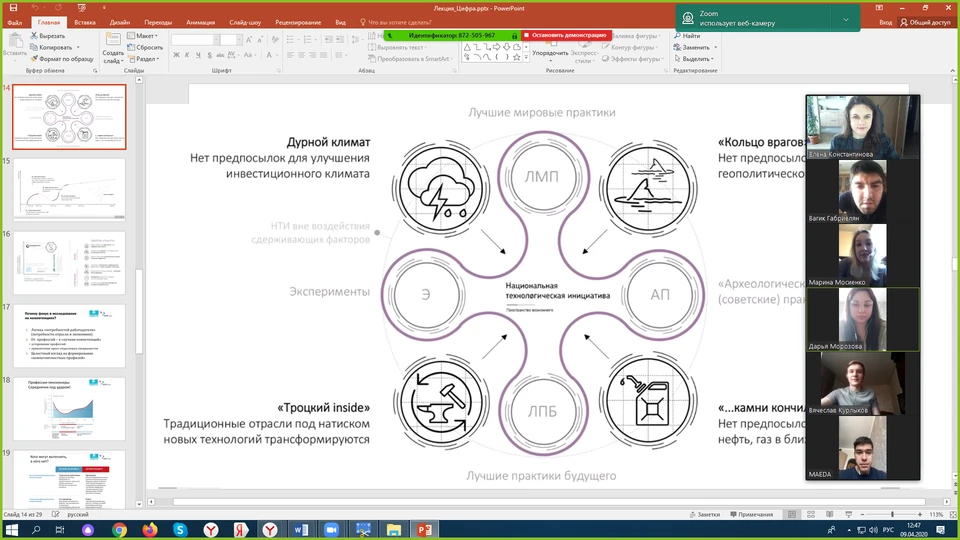Switch to normal view in status bar
960x540 pixels.
pyautogui.click(x=792, y=514)
